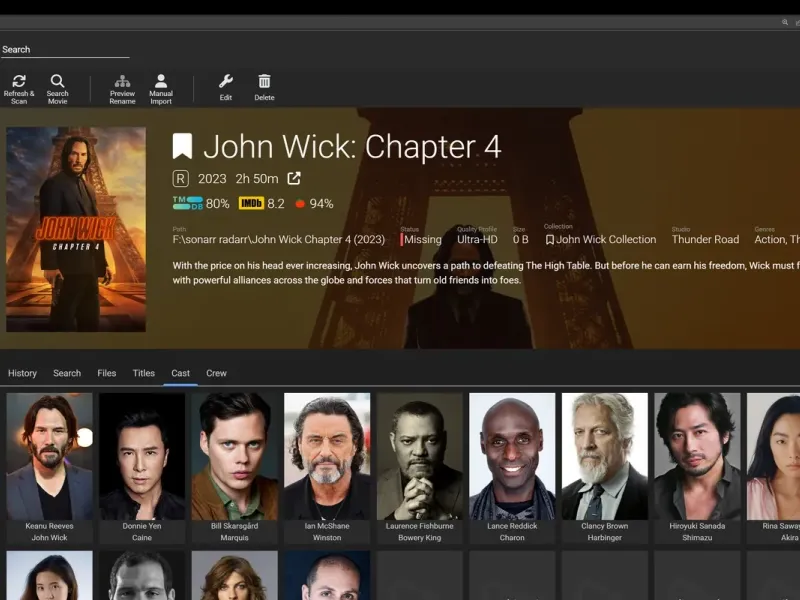Focus the Search input field

click(65, 50)
